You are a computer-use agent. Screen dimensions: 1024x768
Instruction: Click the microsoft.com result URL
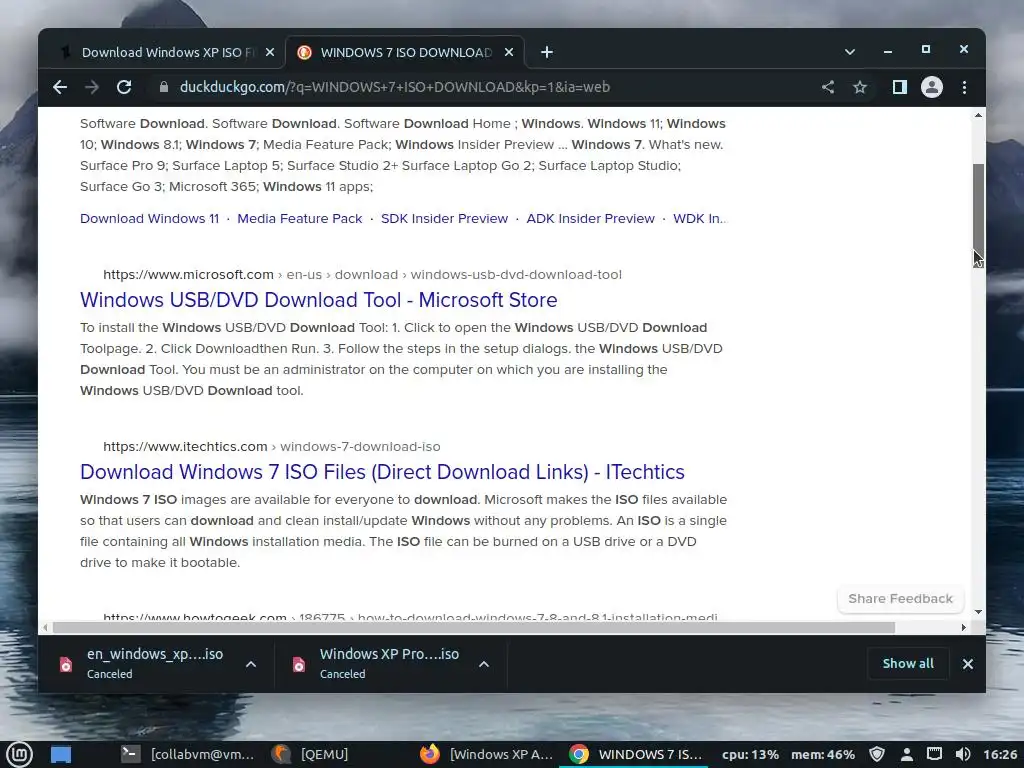(x=362, y=274)
